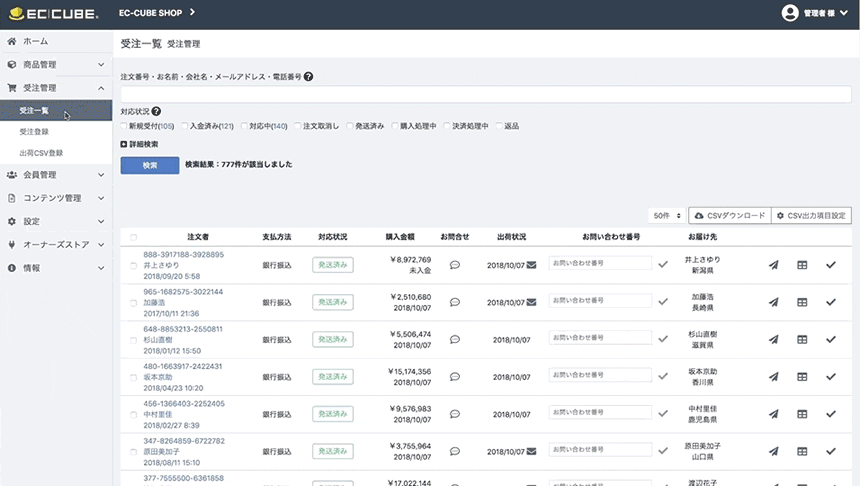Click the EC-CUBE logo
860x486 pixels.
coord(54,14)
